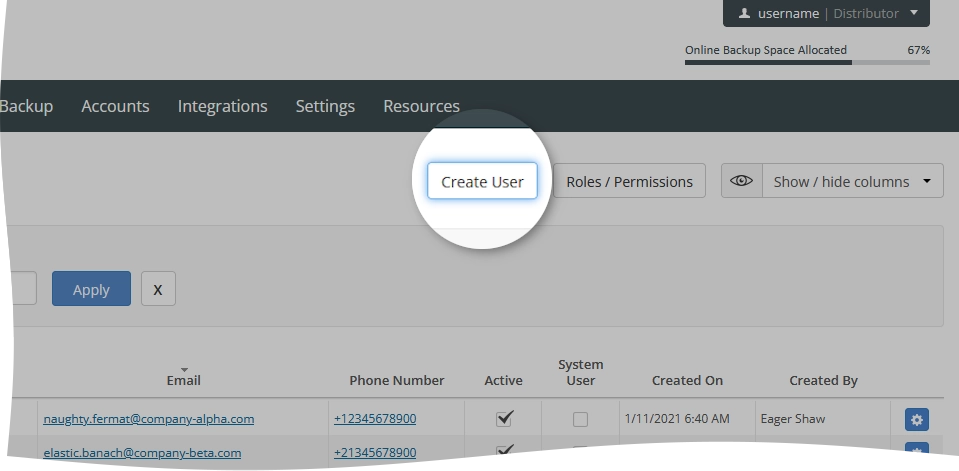Click the user profile icon beside username
Viewport: 959px width, 471px height.
click(744, 13)
